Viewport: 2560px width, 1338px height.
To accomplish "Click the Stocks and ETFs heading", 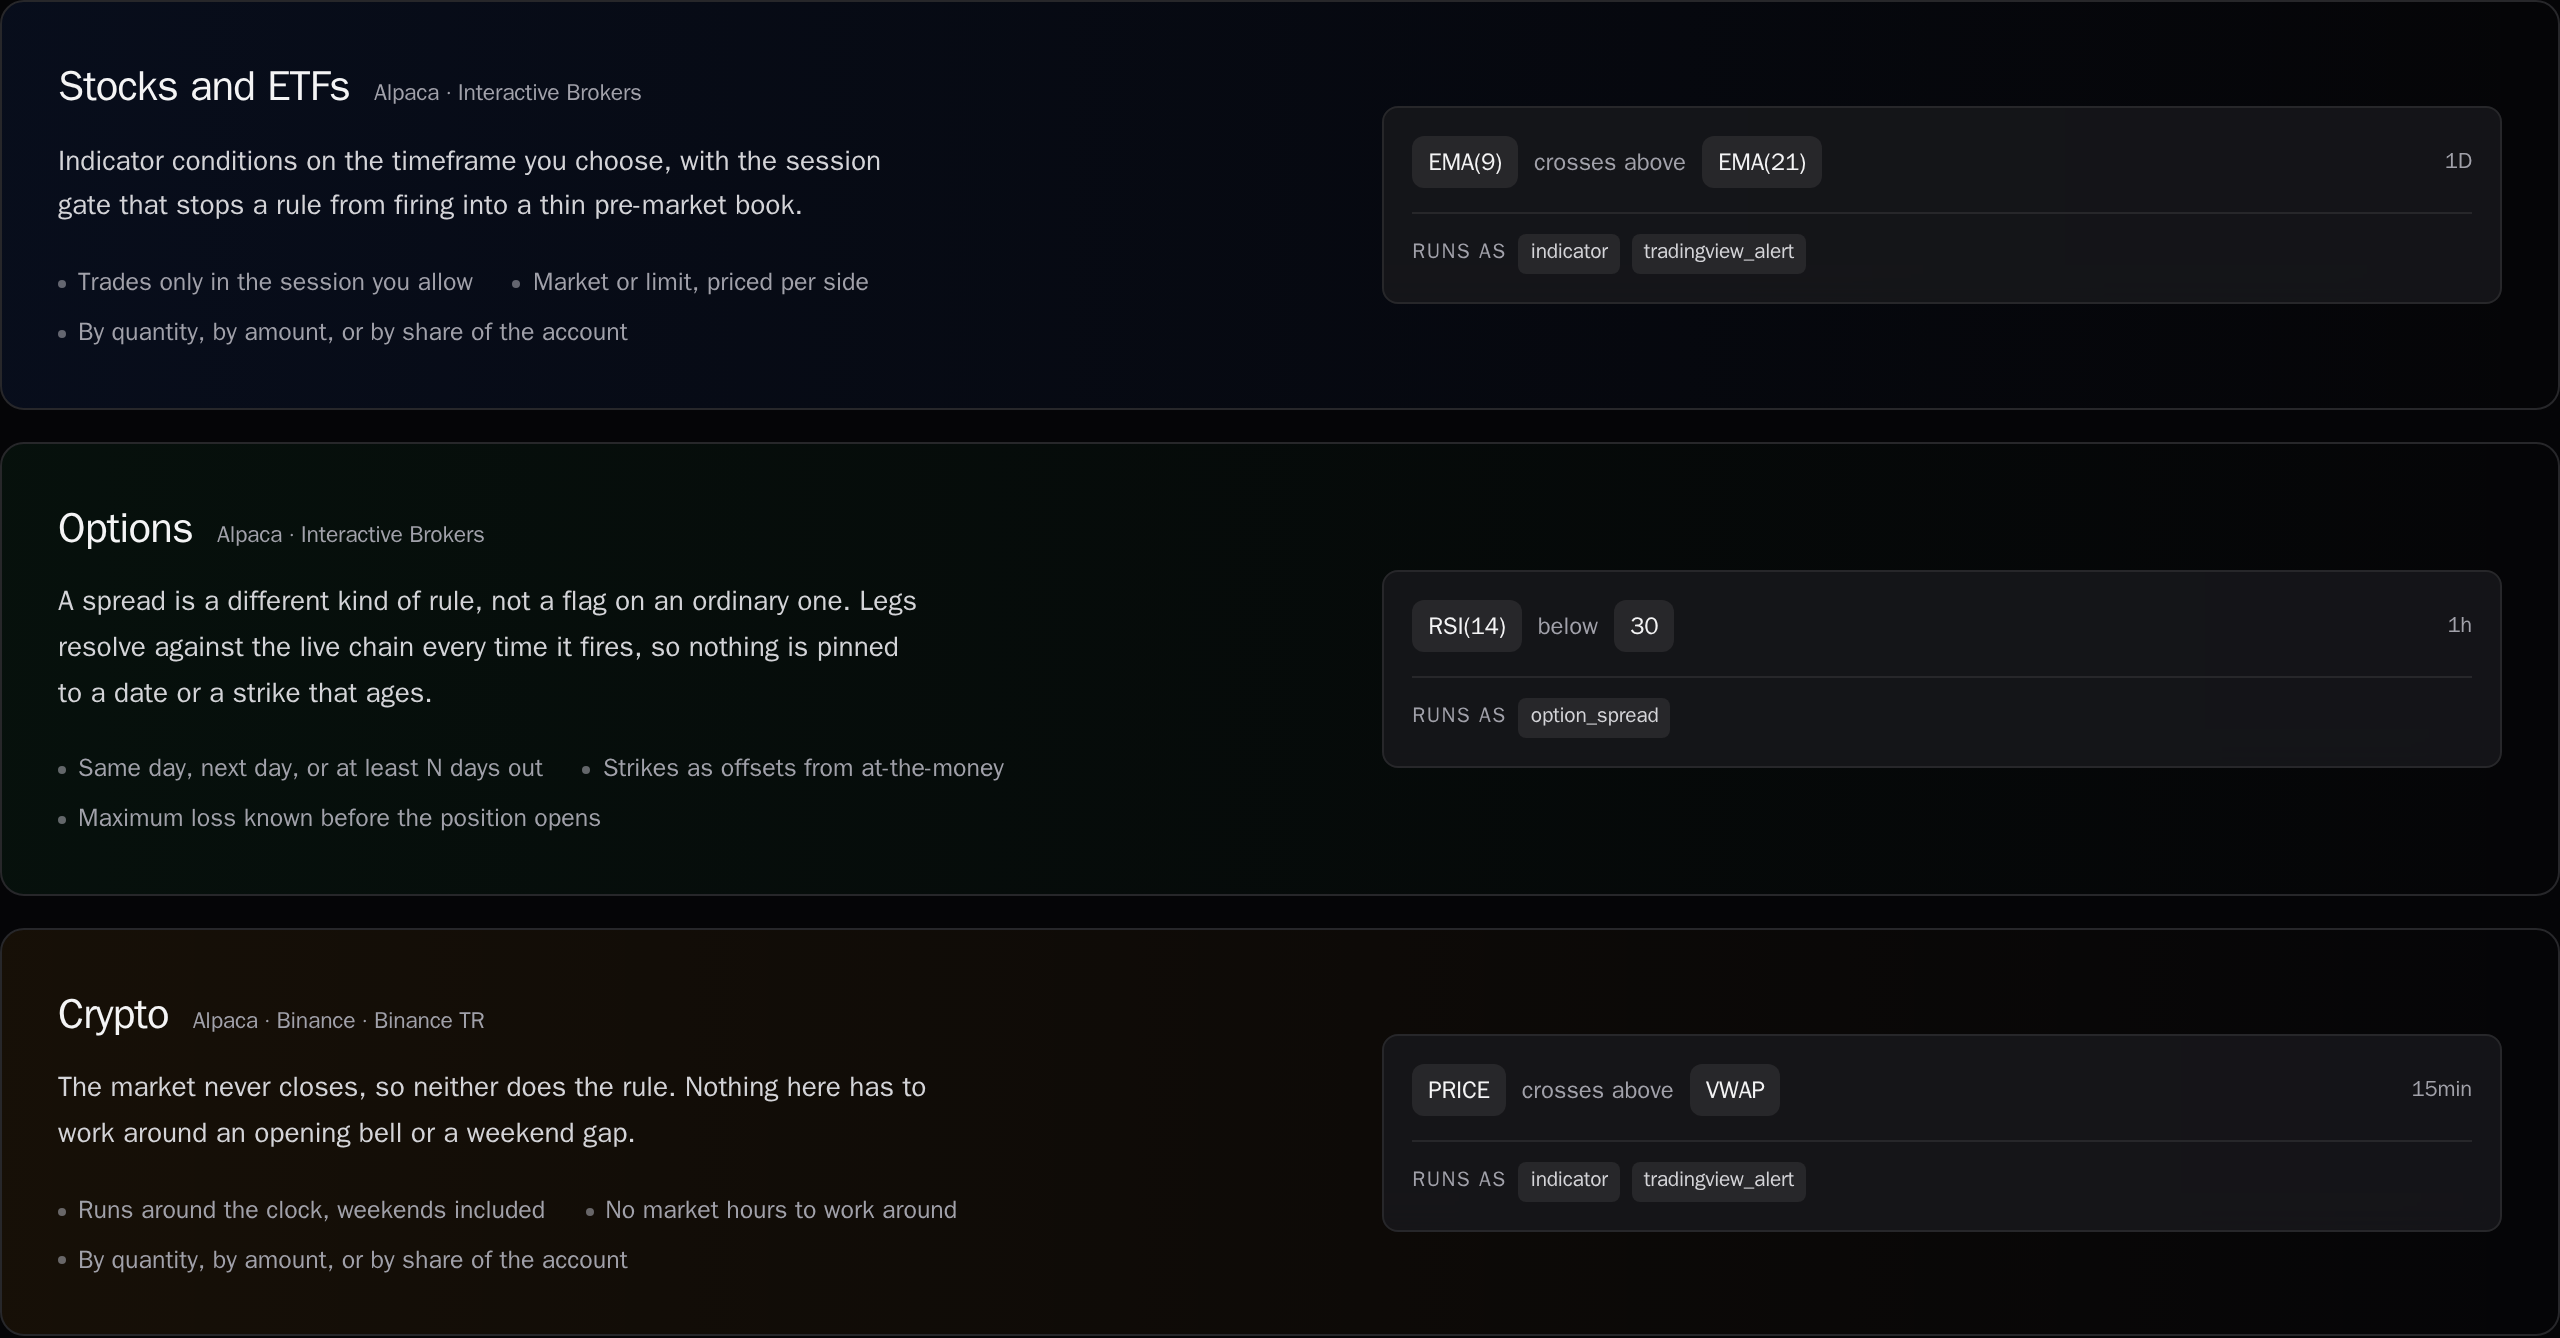I will click(204, 87).
